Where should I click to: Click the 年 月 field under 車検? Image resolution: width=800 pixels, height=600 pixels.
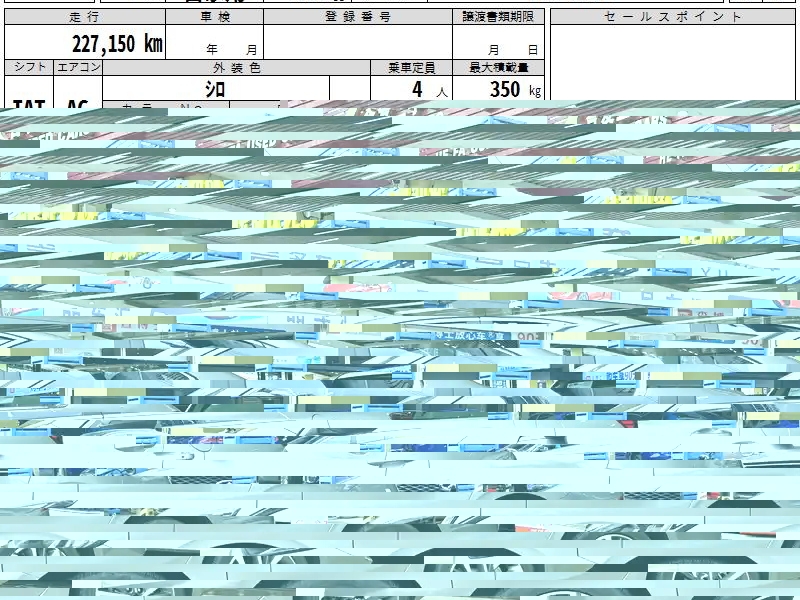(x=214, y=42)
